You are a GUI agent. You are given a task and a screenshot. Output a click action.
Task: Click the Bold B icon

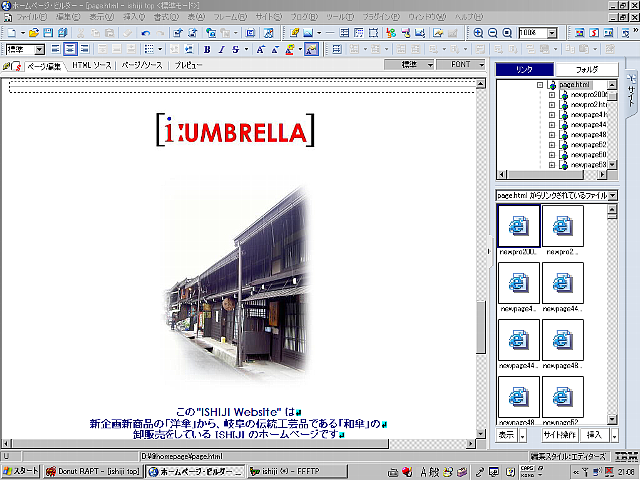pos(207,49)
